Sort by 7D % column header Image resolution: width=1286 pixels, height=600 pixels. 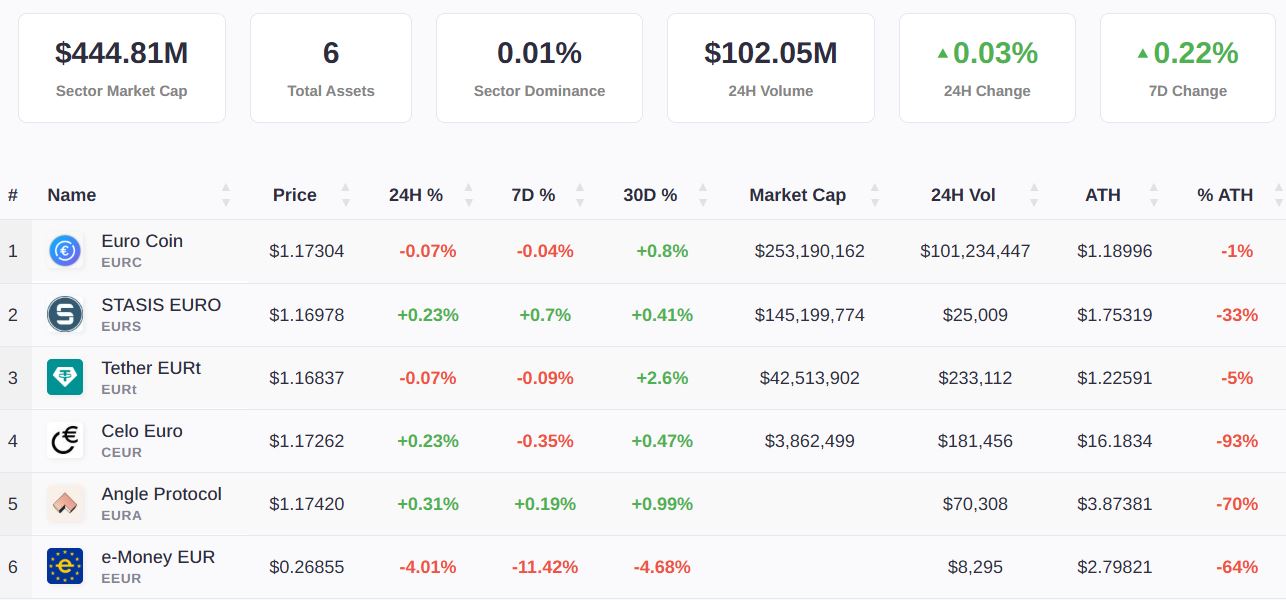pos(533,195)
